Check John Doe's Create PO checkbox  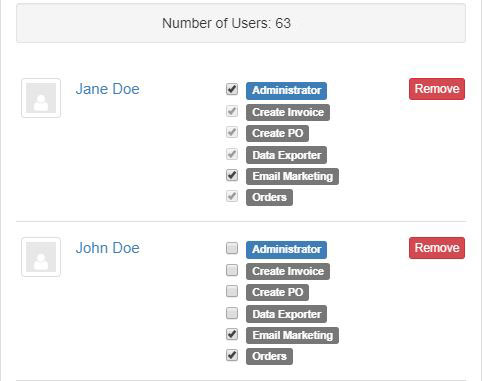(232, 291)
